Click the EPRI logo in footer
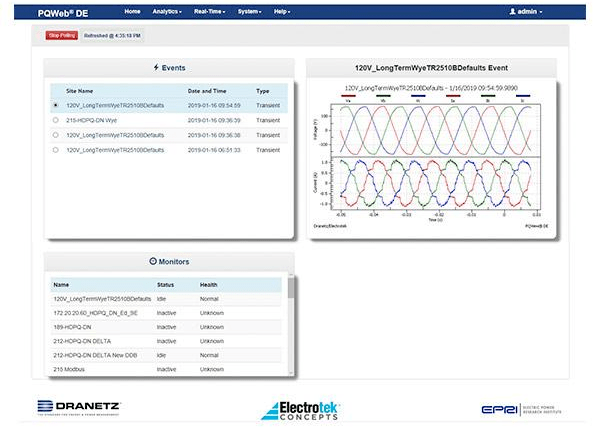Screen dimensions: 600x436 519,410
